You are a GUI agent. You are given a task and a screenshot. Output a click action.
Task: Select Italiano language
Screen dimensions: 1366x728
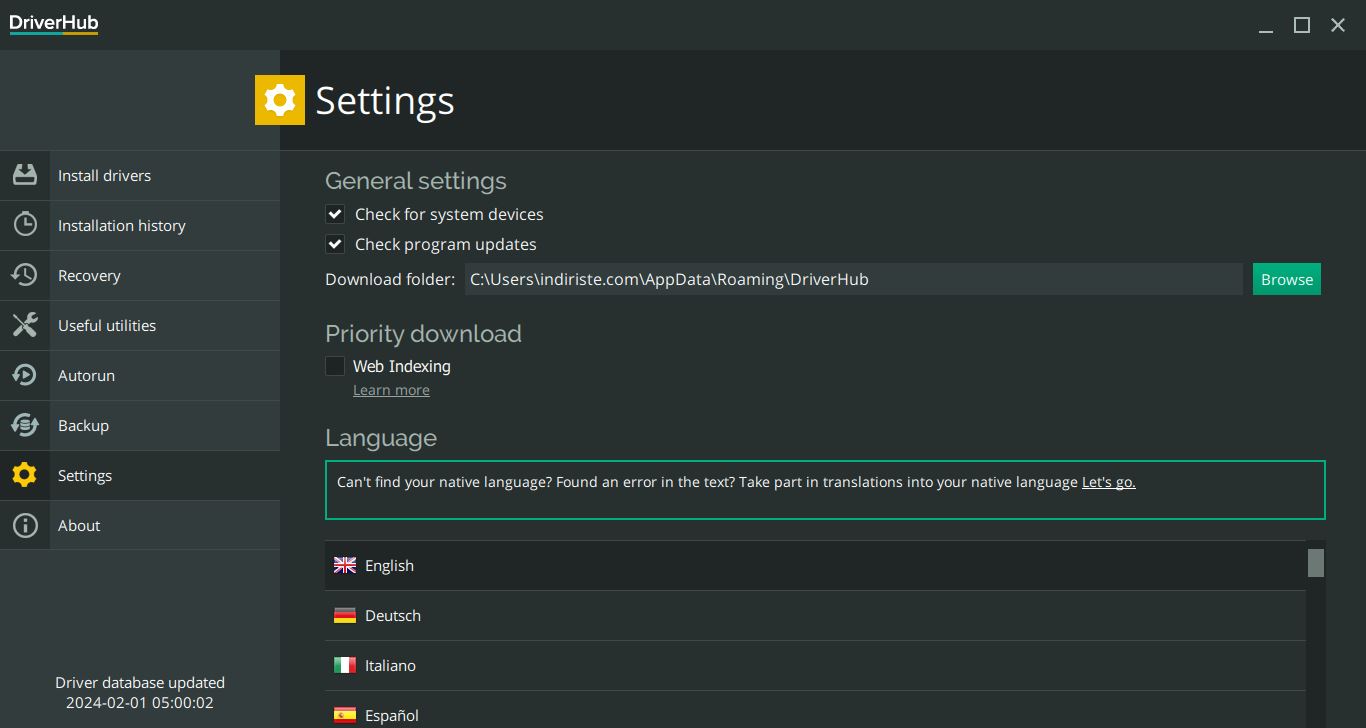(815, 665)
